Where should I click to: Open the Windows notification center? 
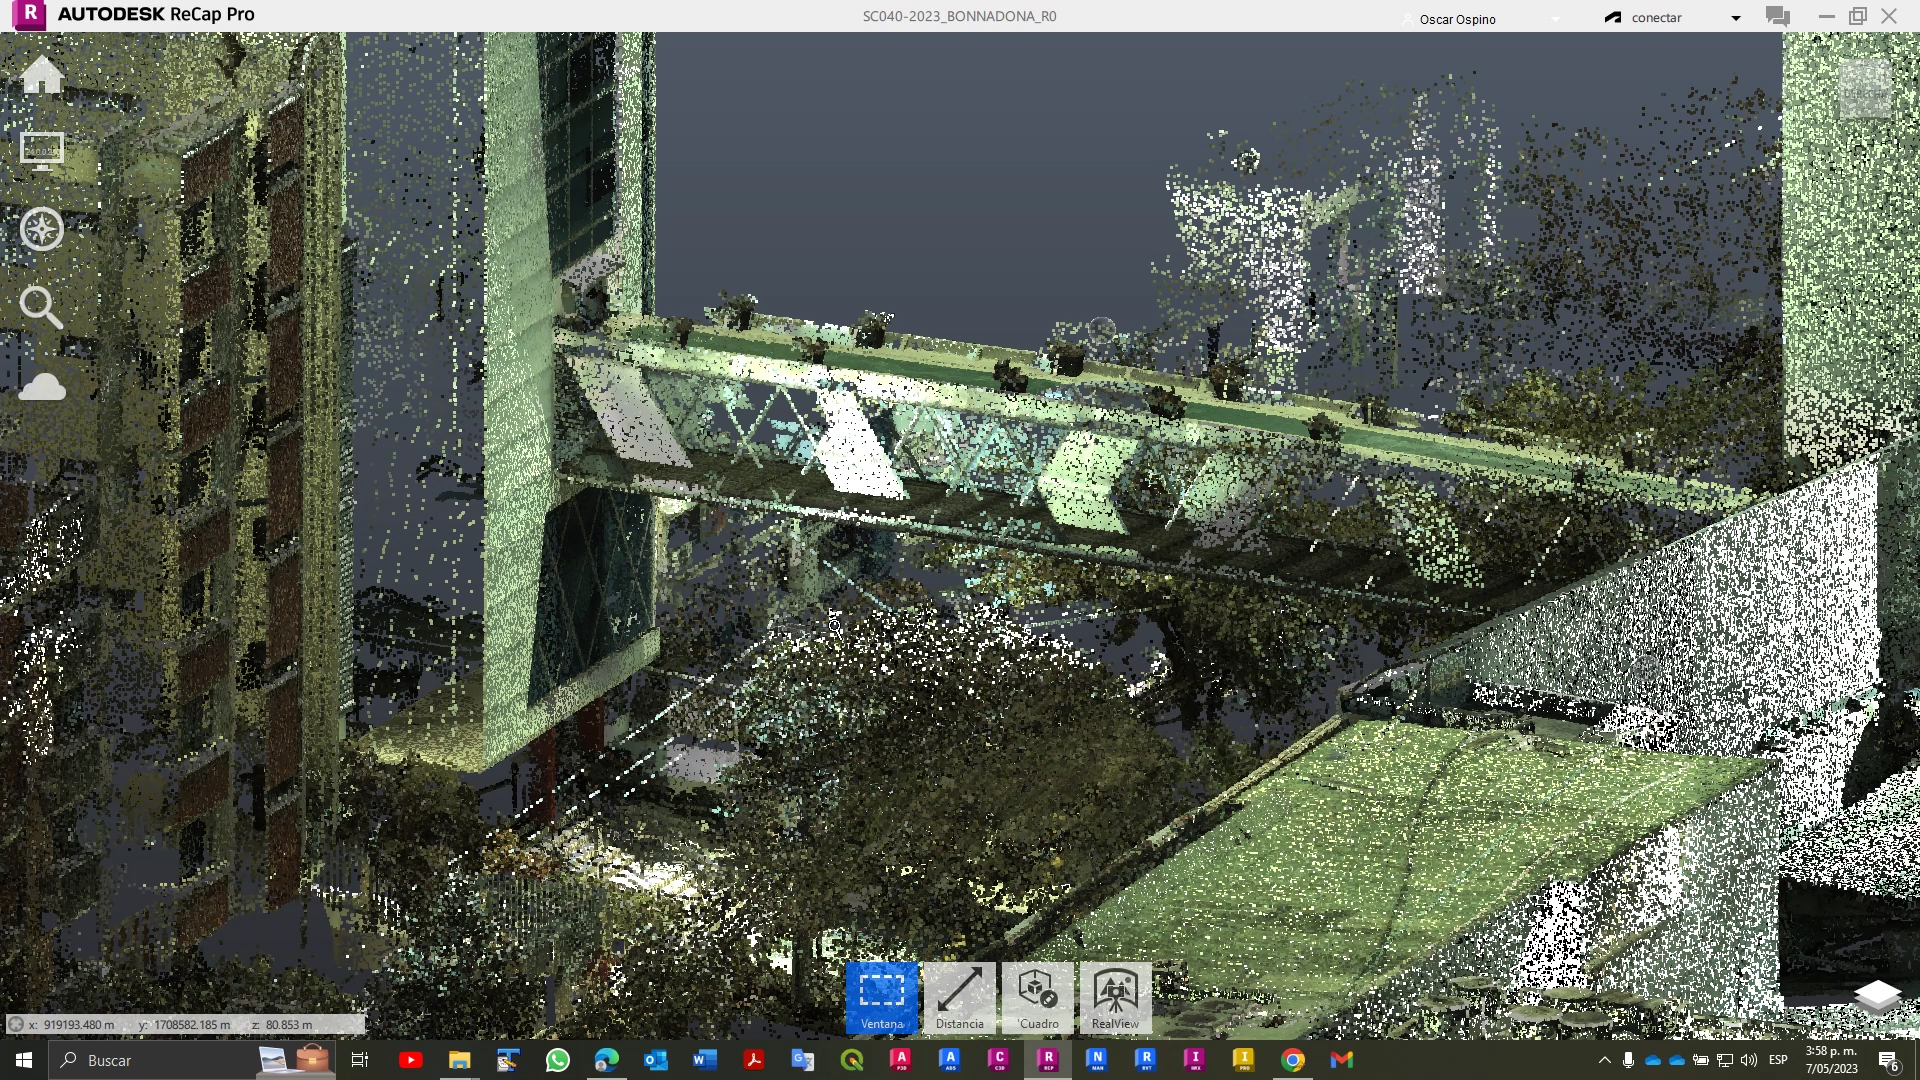(1889, 1060)
